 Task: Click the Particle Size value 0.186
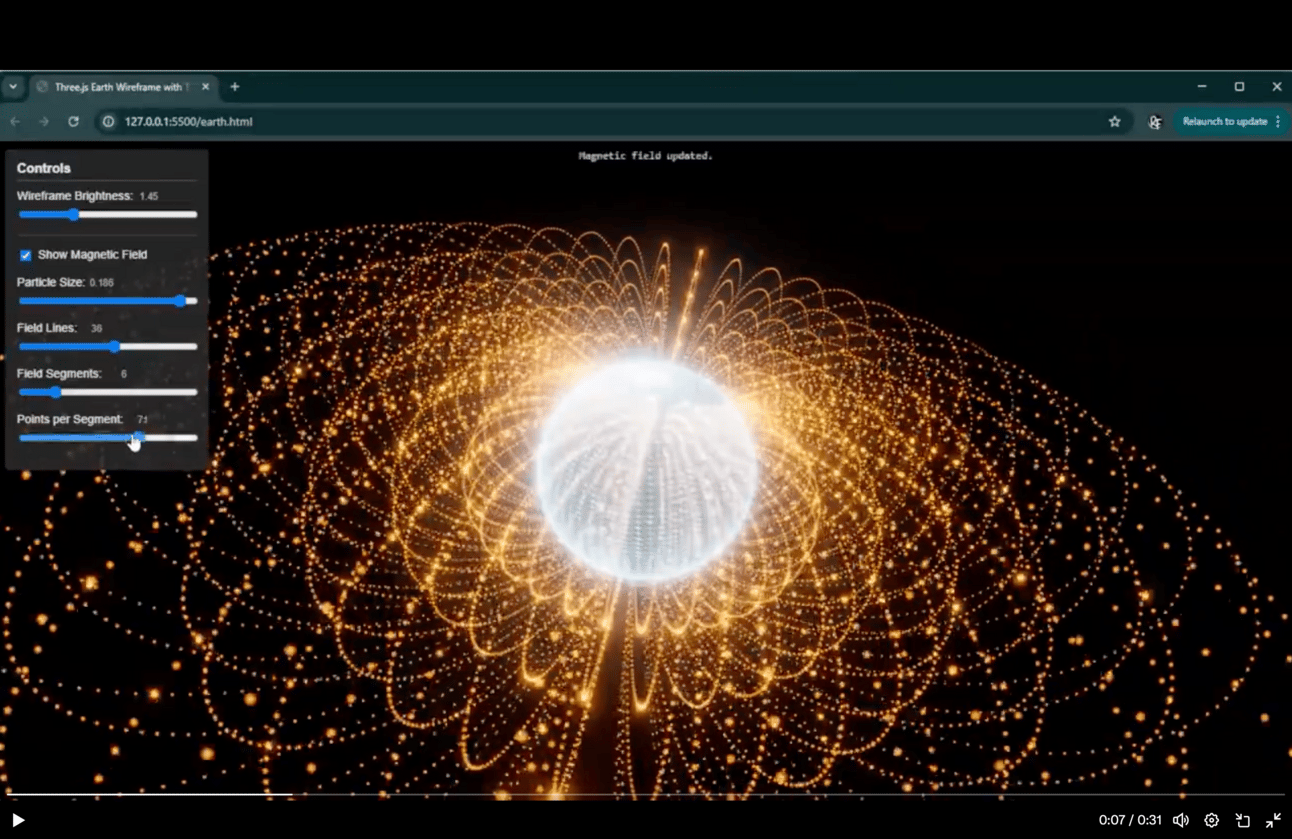pyautogui.click(x=101, y=283)
